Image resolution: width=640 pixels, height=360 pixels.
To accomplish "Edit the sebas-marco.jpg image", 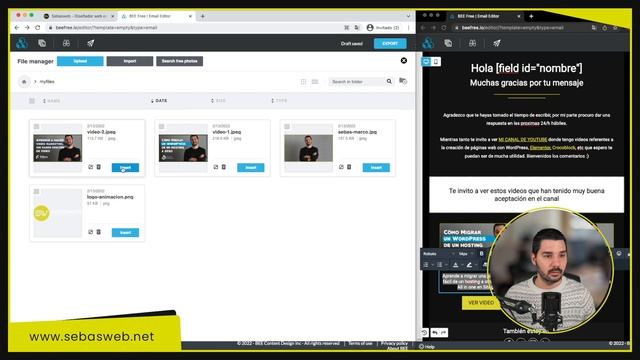I will tap(341, 167).
